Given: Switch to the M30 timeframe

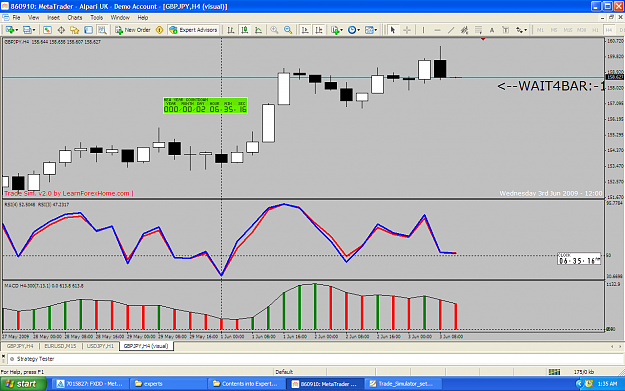Looking at the screenshot, I should (582, 30).
